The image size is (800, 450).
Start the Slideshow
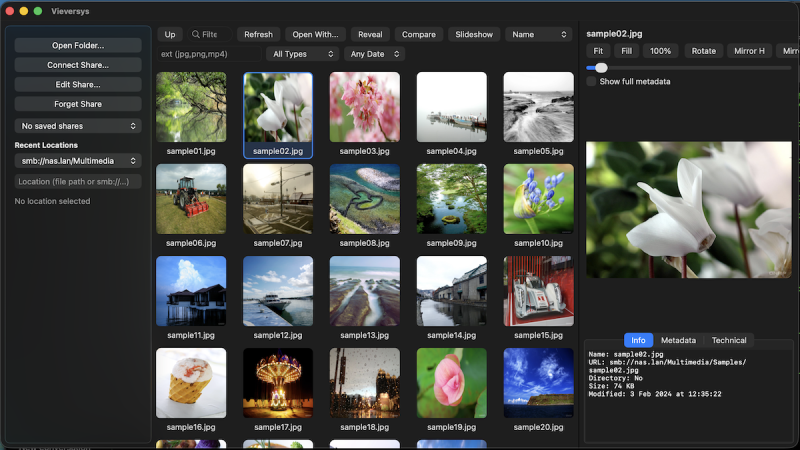pyautogui.click(x=474, y=34)
